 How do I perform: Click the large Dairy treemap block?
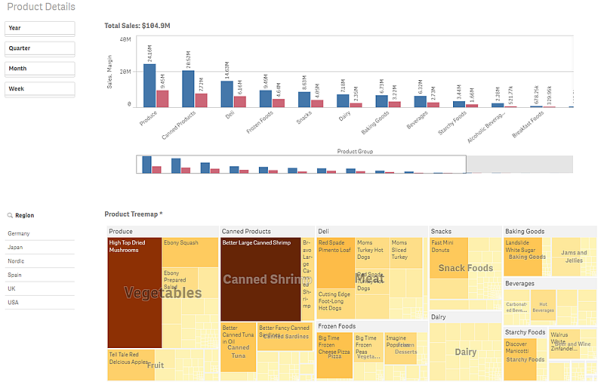[x=465, y=351]
